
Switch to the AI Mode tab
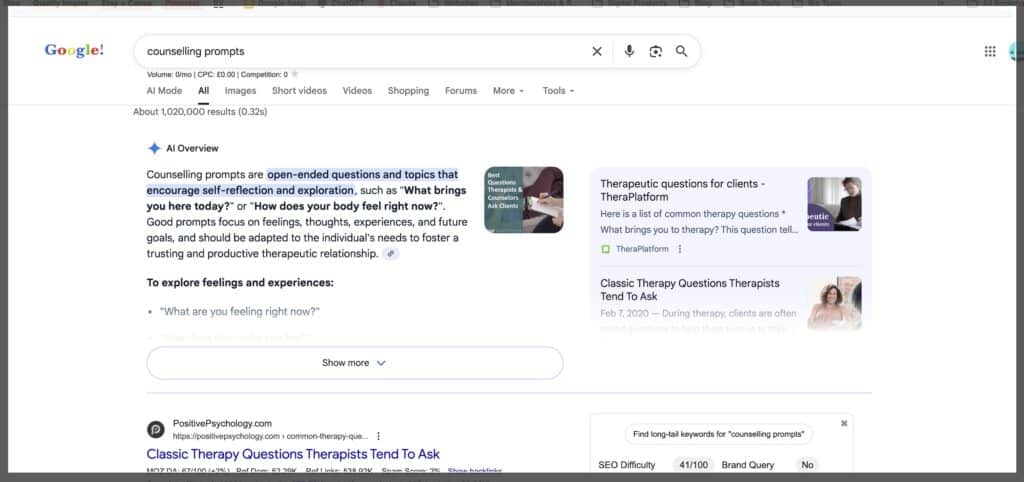164,91
